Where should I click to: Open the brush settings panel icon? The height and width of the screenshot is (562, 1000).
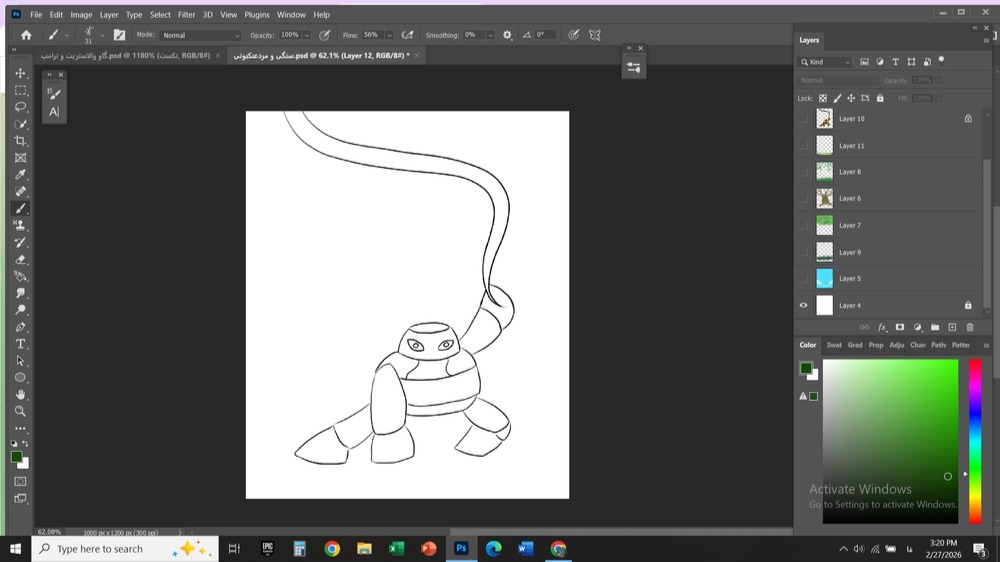point(119,35)
